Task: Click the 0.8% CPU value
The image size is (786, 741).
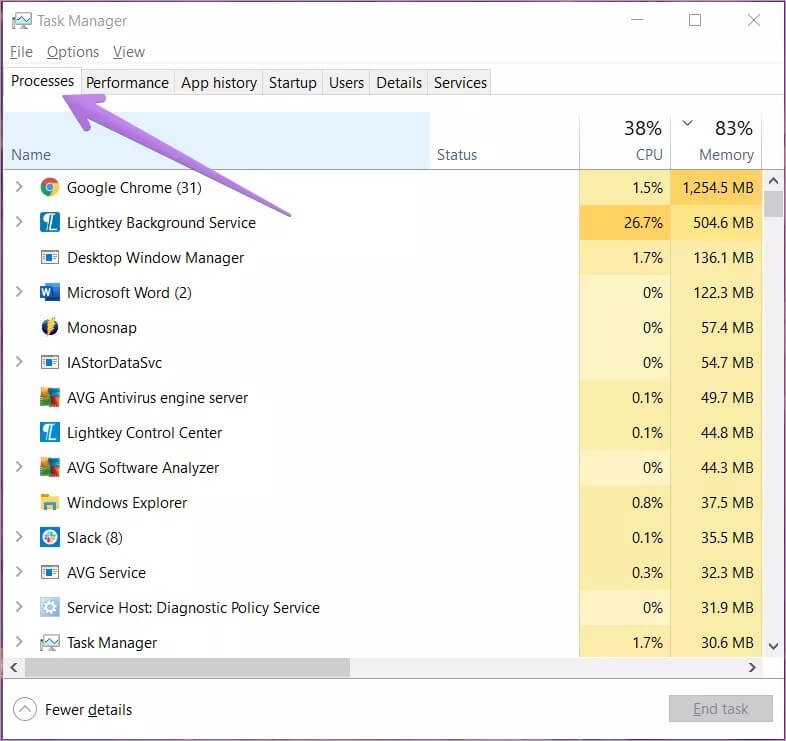Action: point(647,502)
